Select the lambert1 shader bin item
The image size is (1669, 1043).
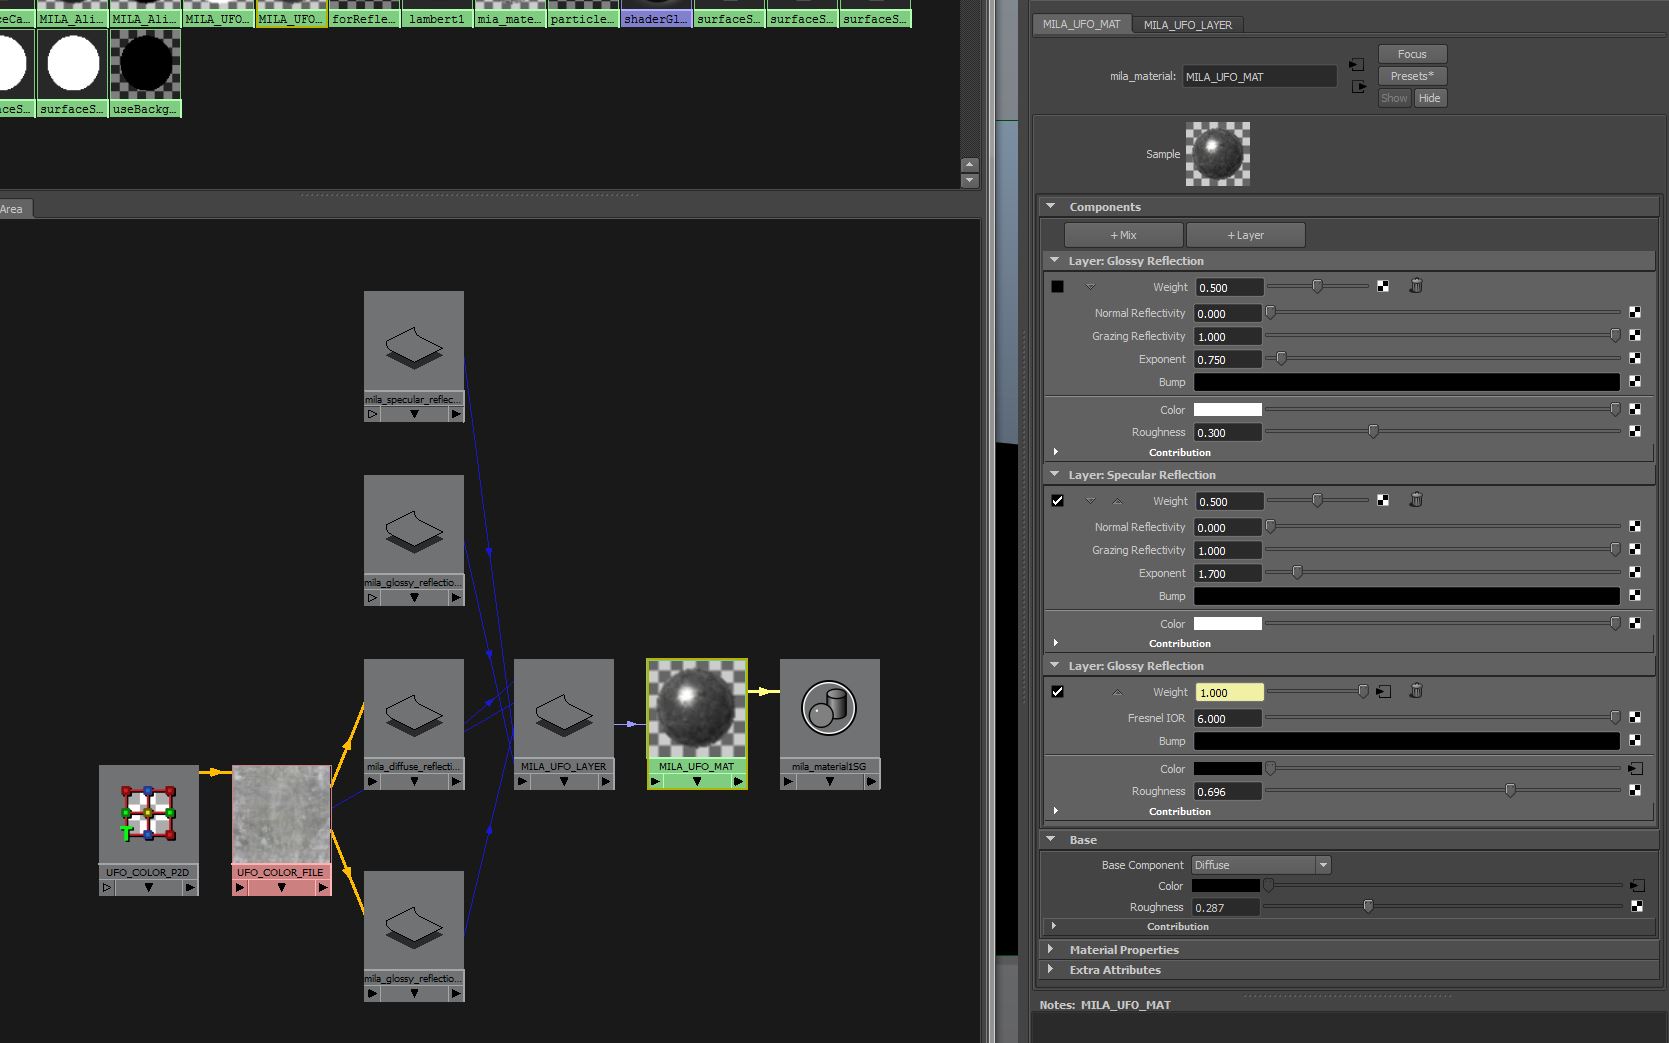point(437,13)
